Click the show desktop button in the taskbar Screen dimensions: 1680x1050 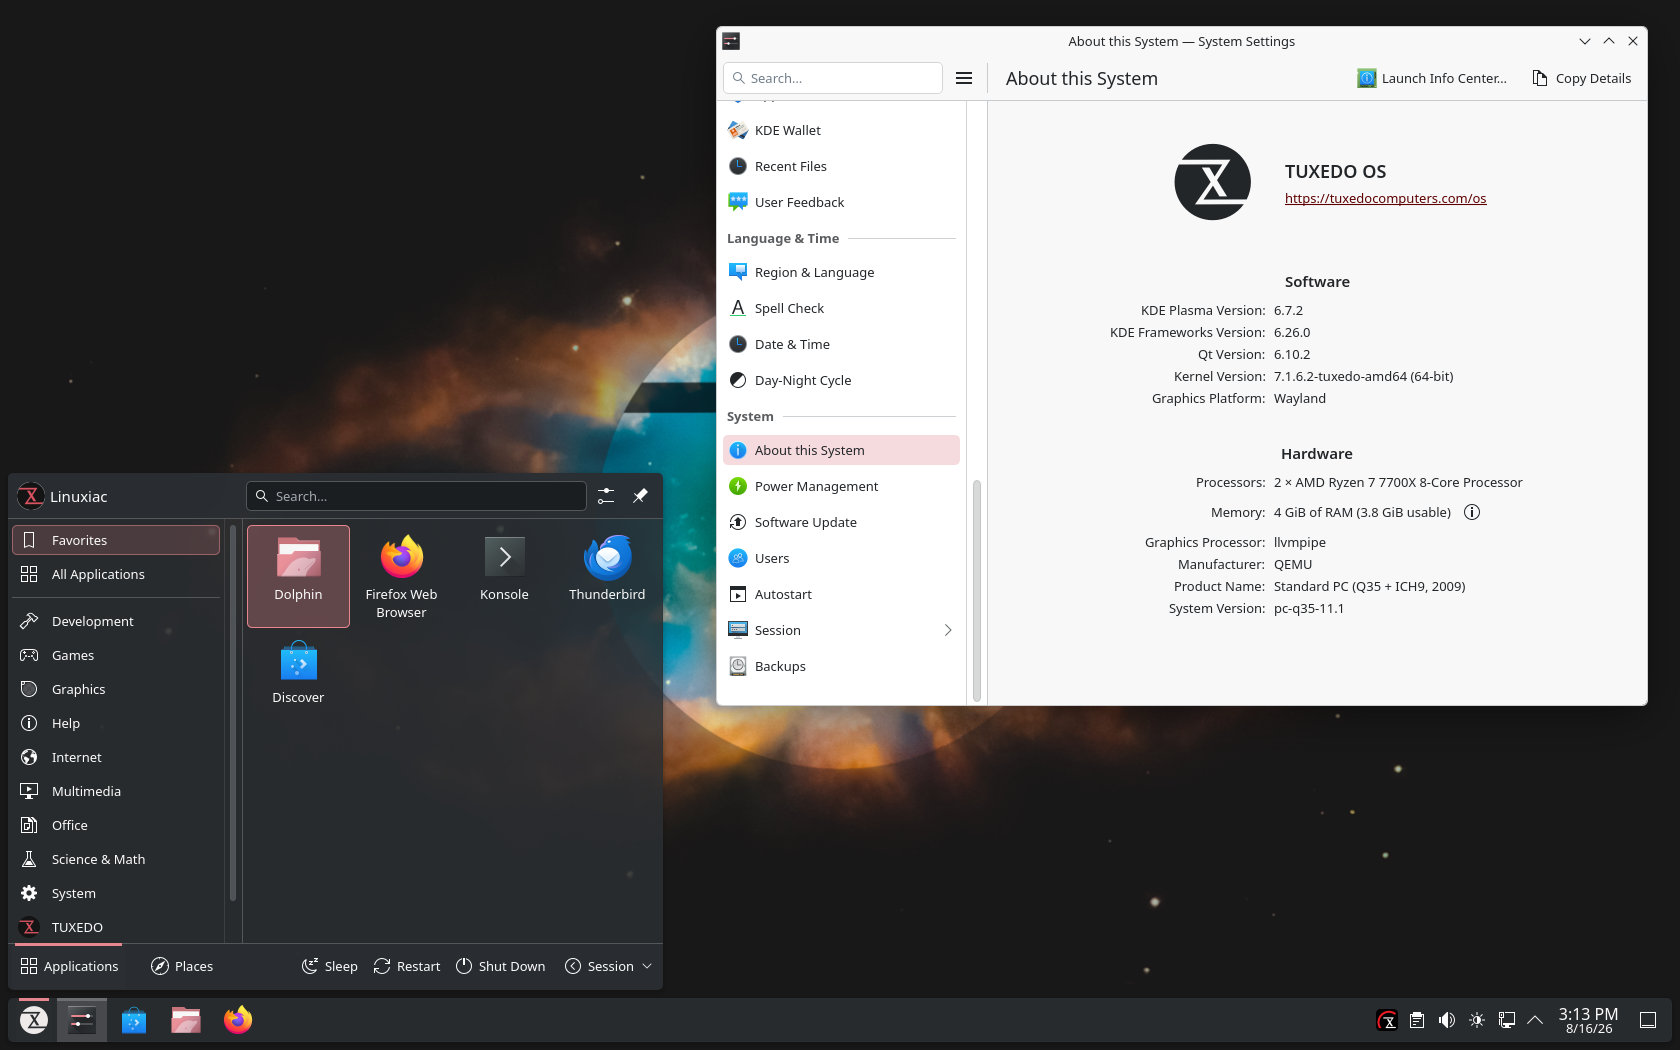coord(1648,1020)
